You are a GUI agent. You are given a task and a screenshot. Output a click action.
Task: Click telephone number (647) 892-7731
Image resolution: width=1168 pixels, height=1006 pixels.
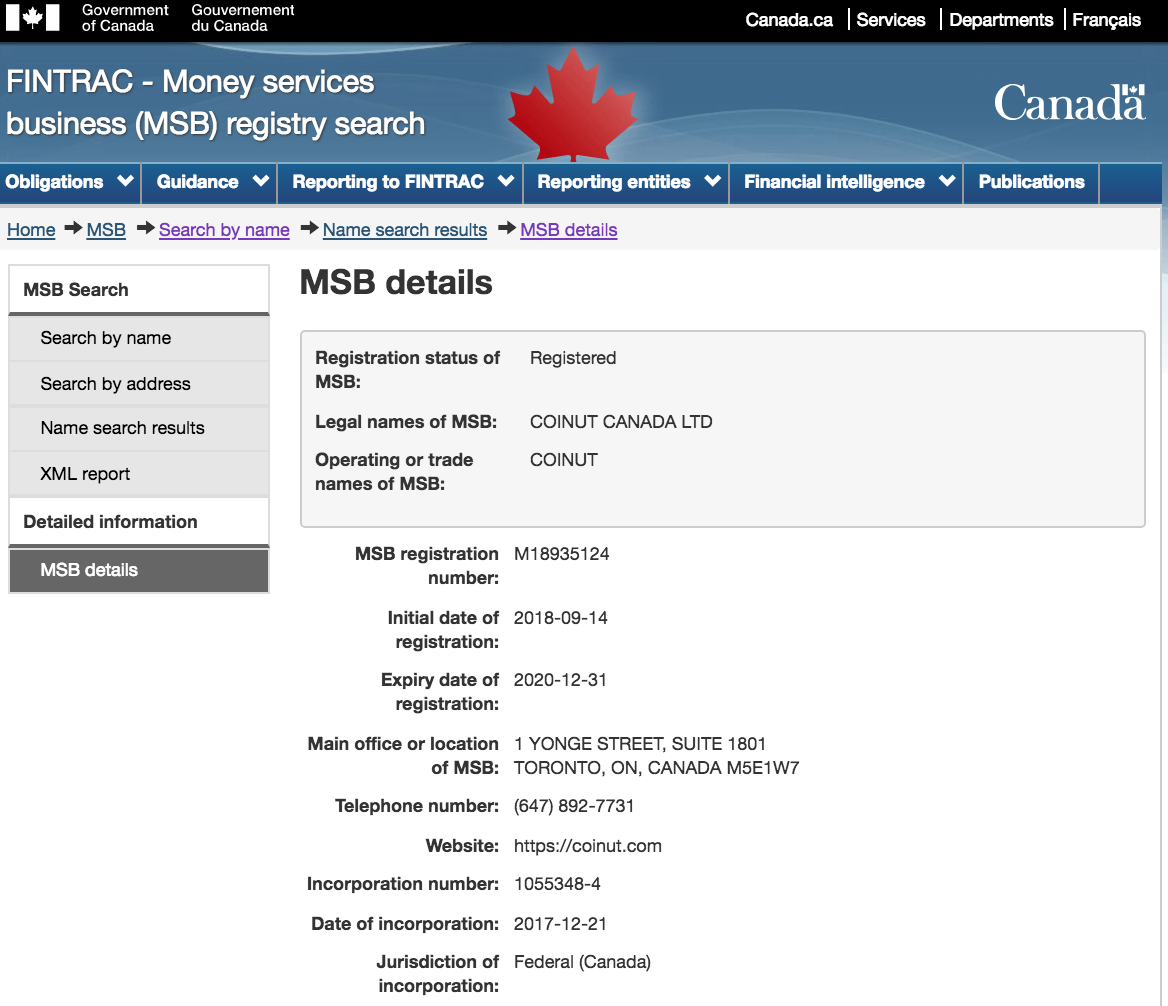pyautogui.click(x=574, y=806)
